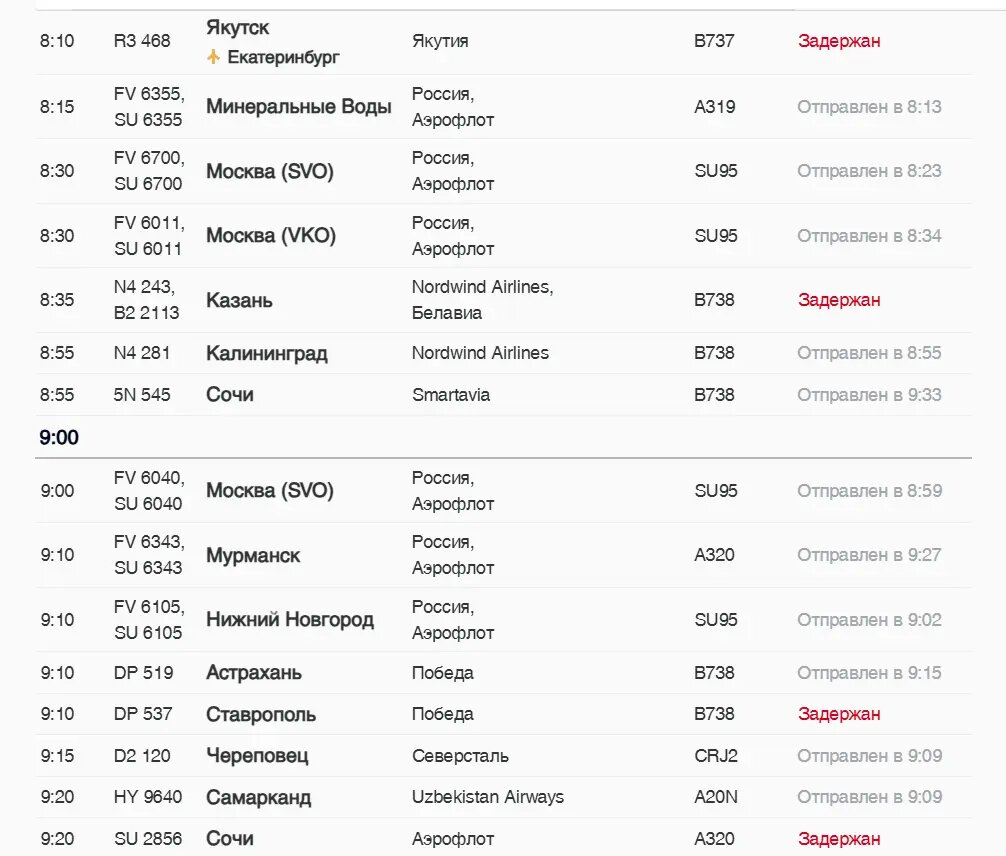Click the airplane icon beside Екатеринбург
The width and height of the screenshot is (1006, 856).
[x=213, y=57]
